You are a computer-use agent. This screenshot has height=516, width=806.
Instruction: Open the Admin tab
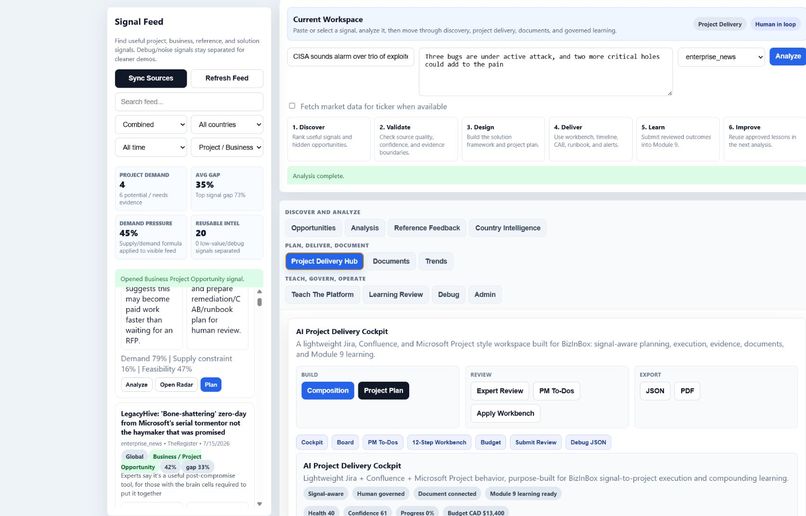(485, 294)
